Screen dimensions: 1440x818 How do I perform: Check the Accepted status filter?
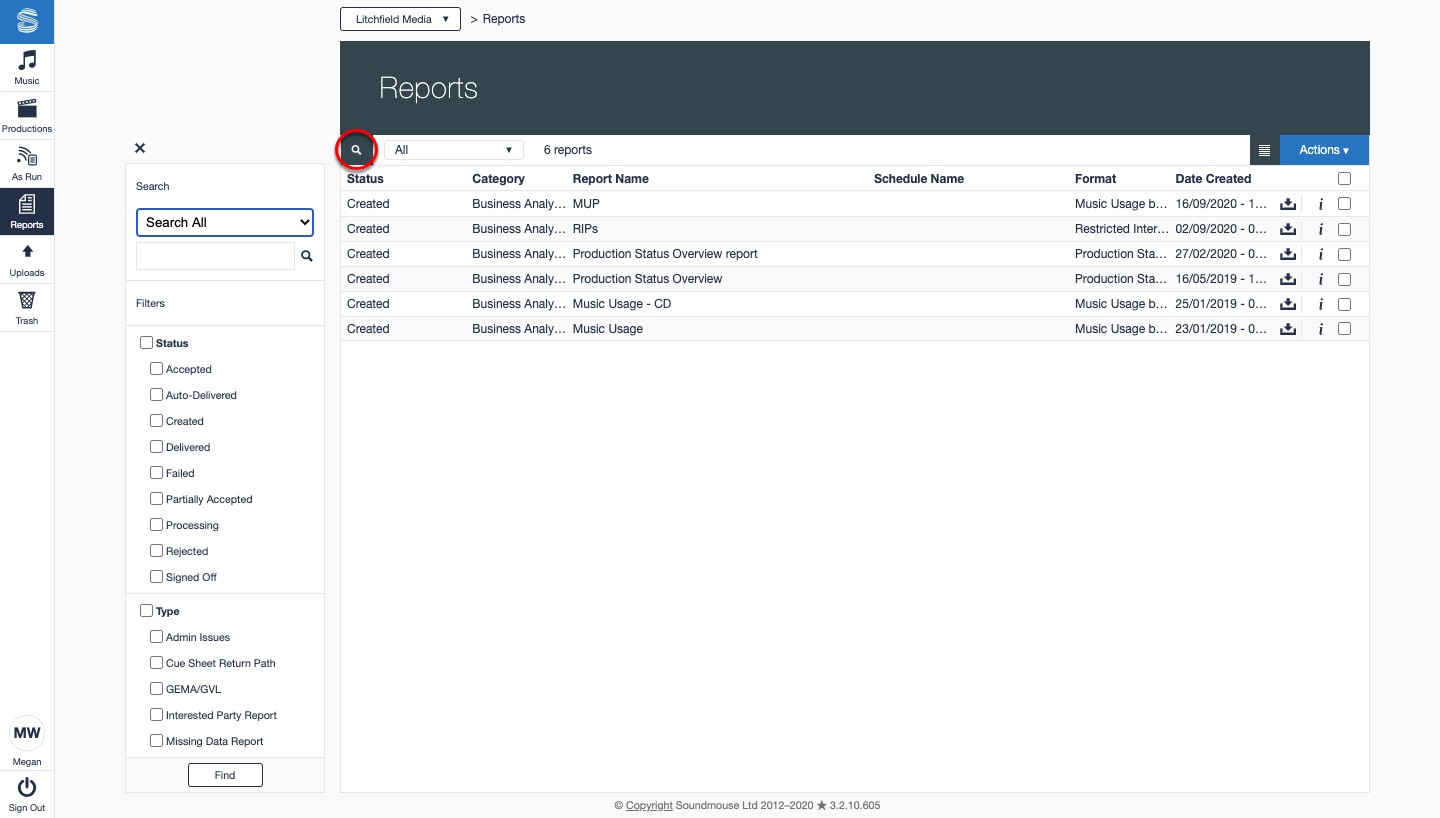coord(156,369)
